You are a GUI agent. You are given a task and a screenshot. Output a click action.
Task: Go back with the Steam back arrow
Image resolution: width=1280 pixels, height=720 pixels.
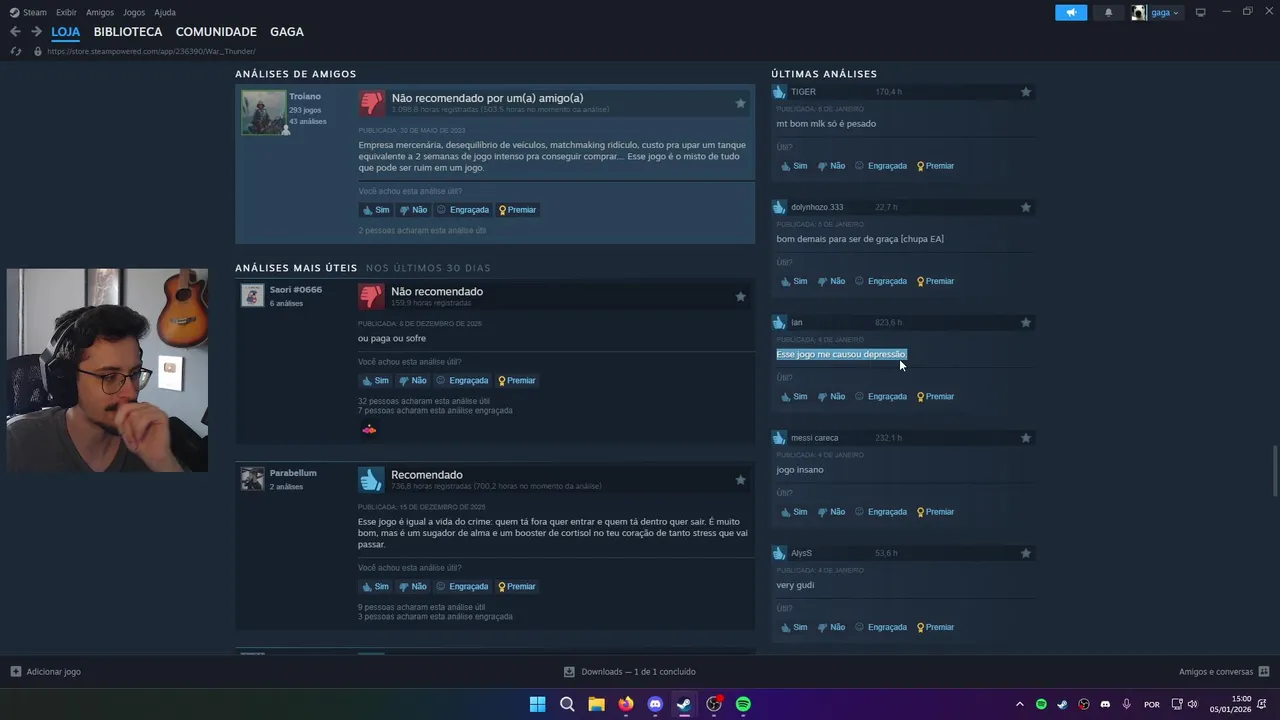click(x=15, y=32)
